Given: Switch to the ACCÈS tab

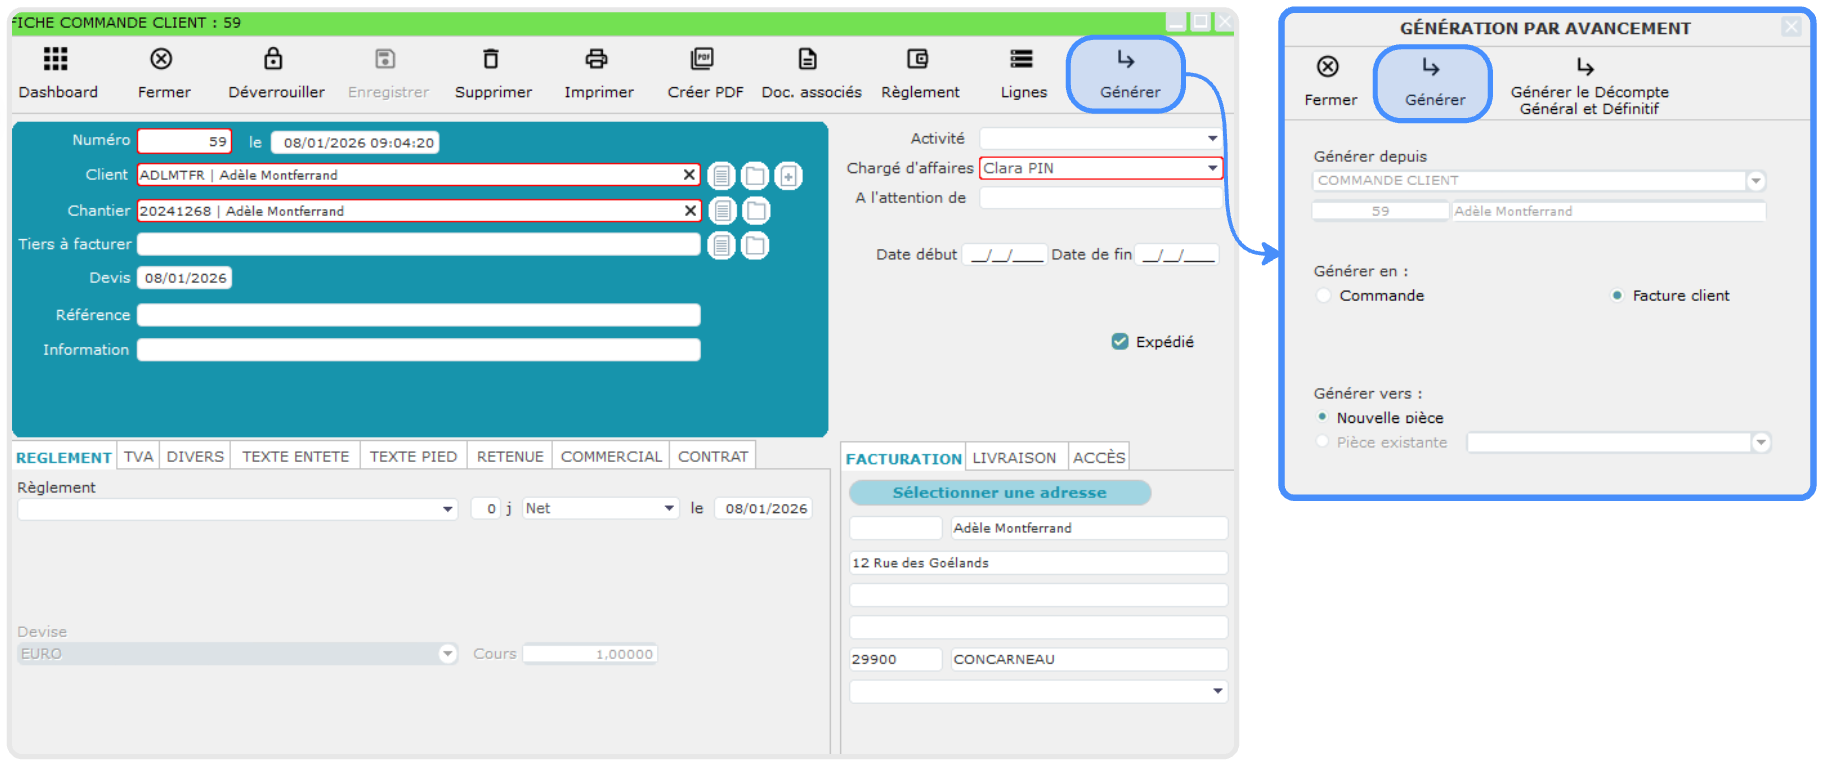Looking at the screenshot, I should tap(1099, 458).
